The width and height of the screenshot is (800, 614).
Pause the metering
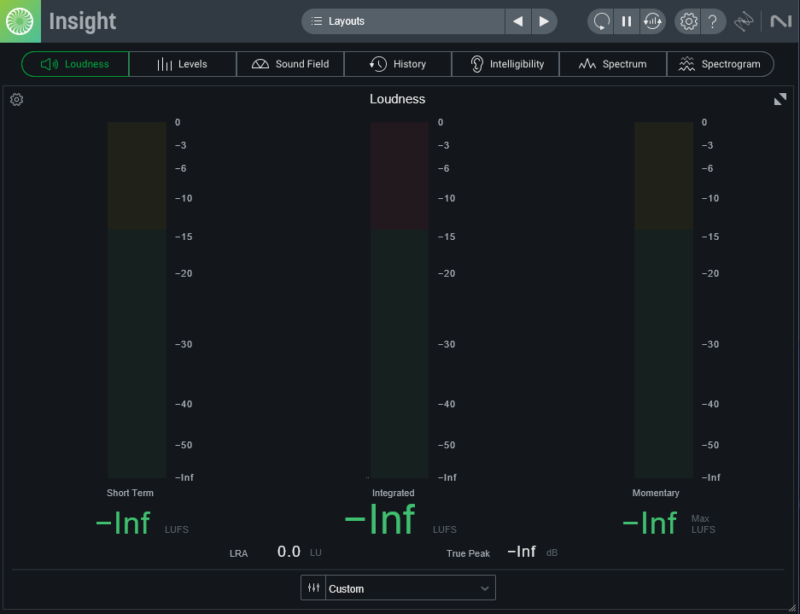tap(627, 21)
